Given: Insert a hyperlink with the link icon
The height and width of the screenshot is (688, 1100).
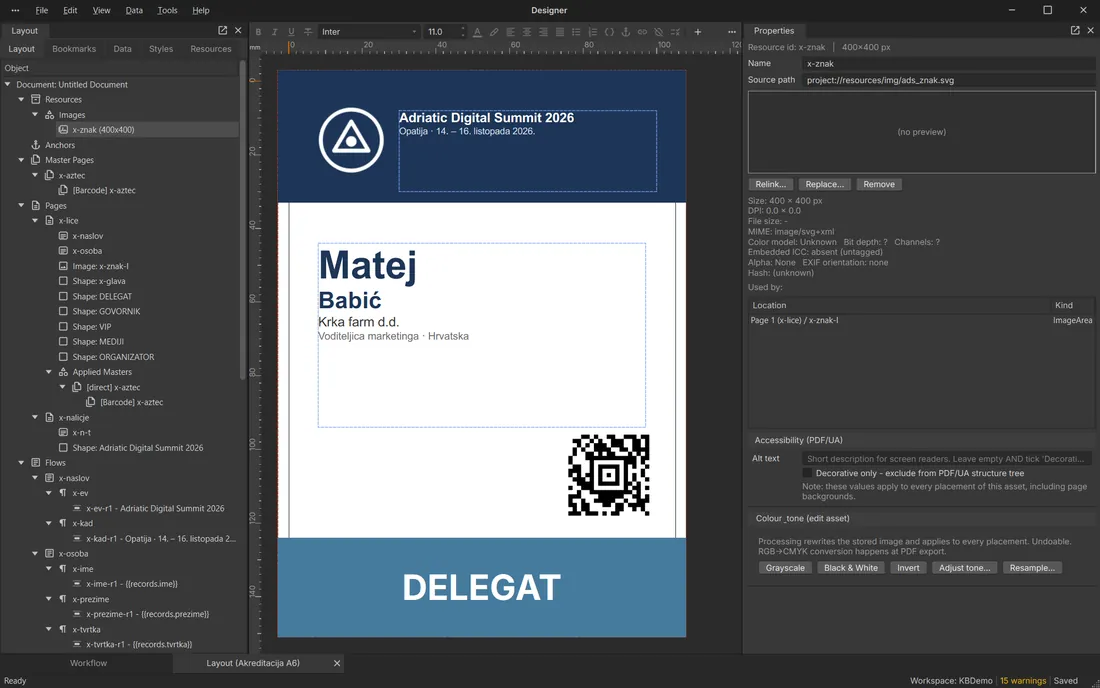Looking at the screenshot, I should pyautogui.click(x=642, y=32).
